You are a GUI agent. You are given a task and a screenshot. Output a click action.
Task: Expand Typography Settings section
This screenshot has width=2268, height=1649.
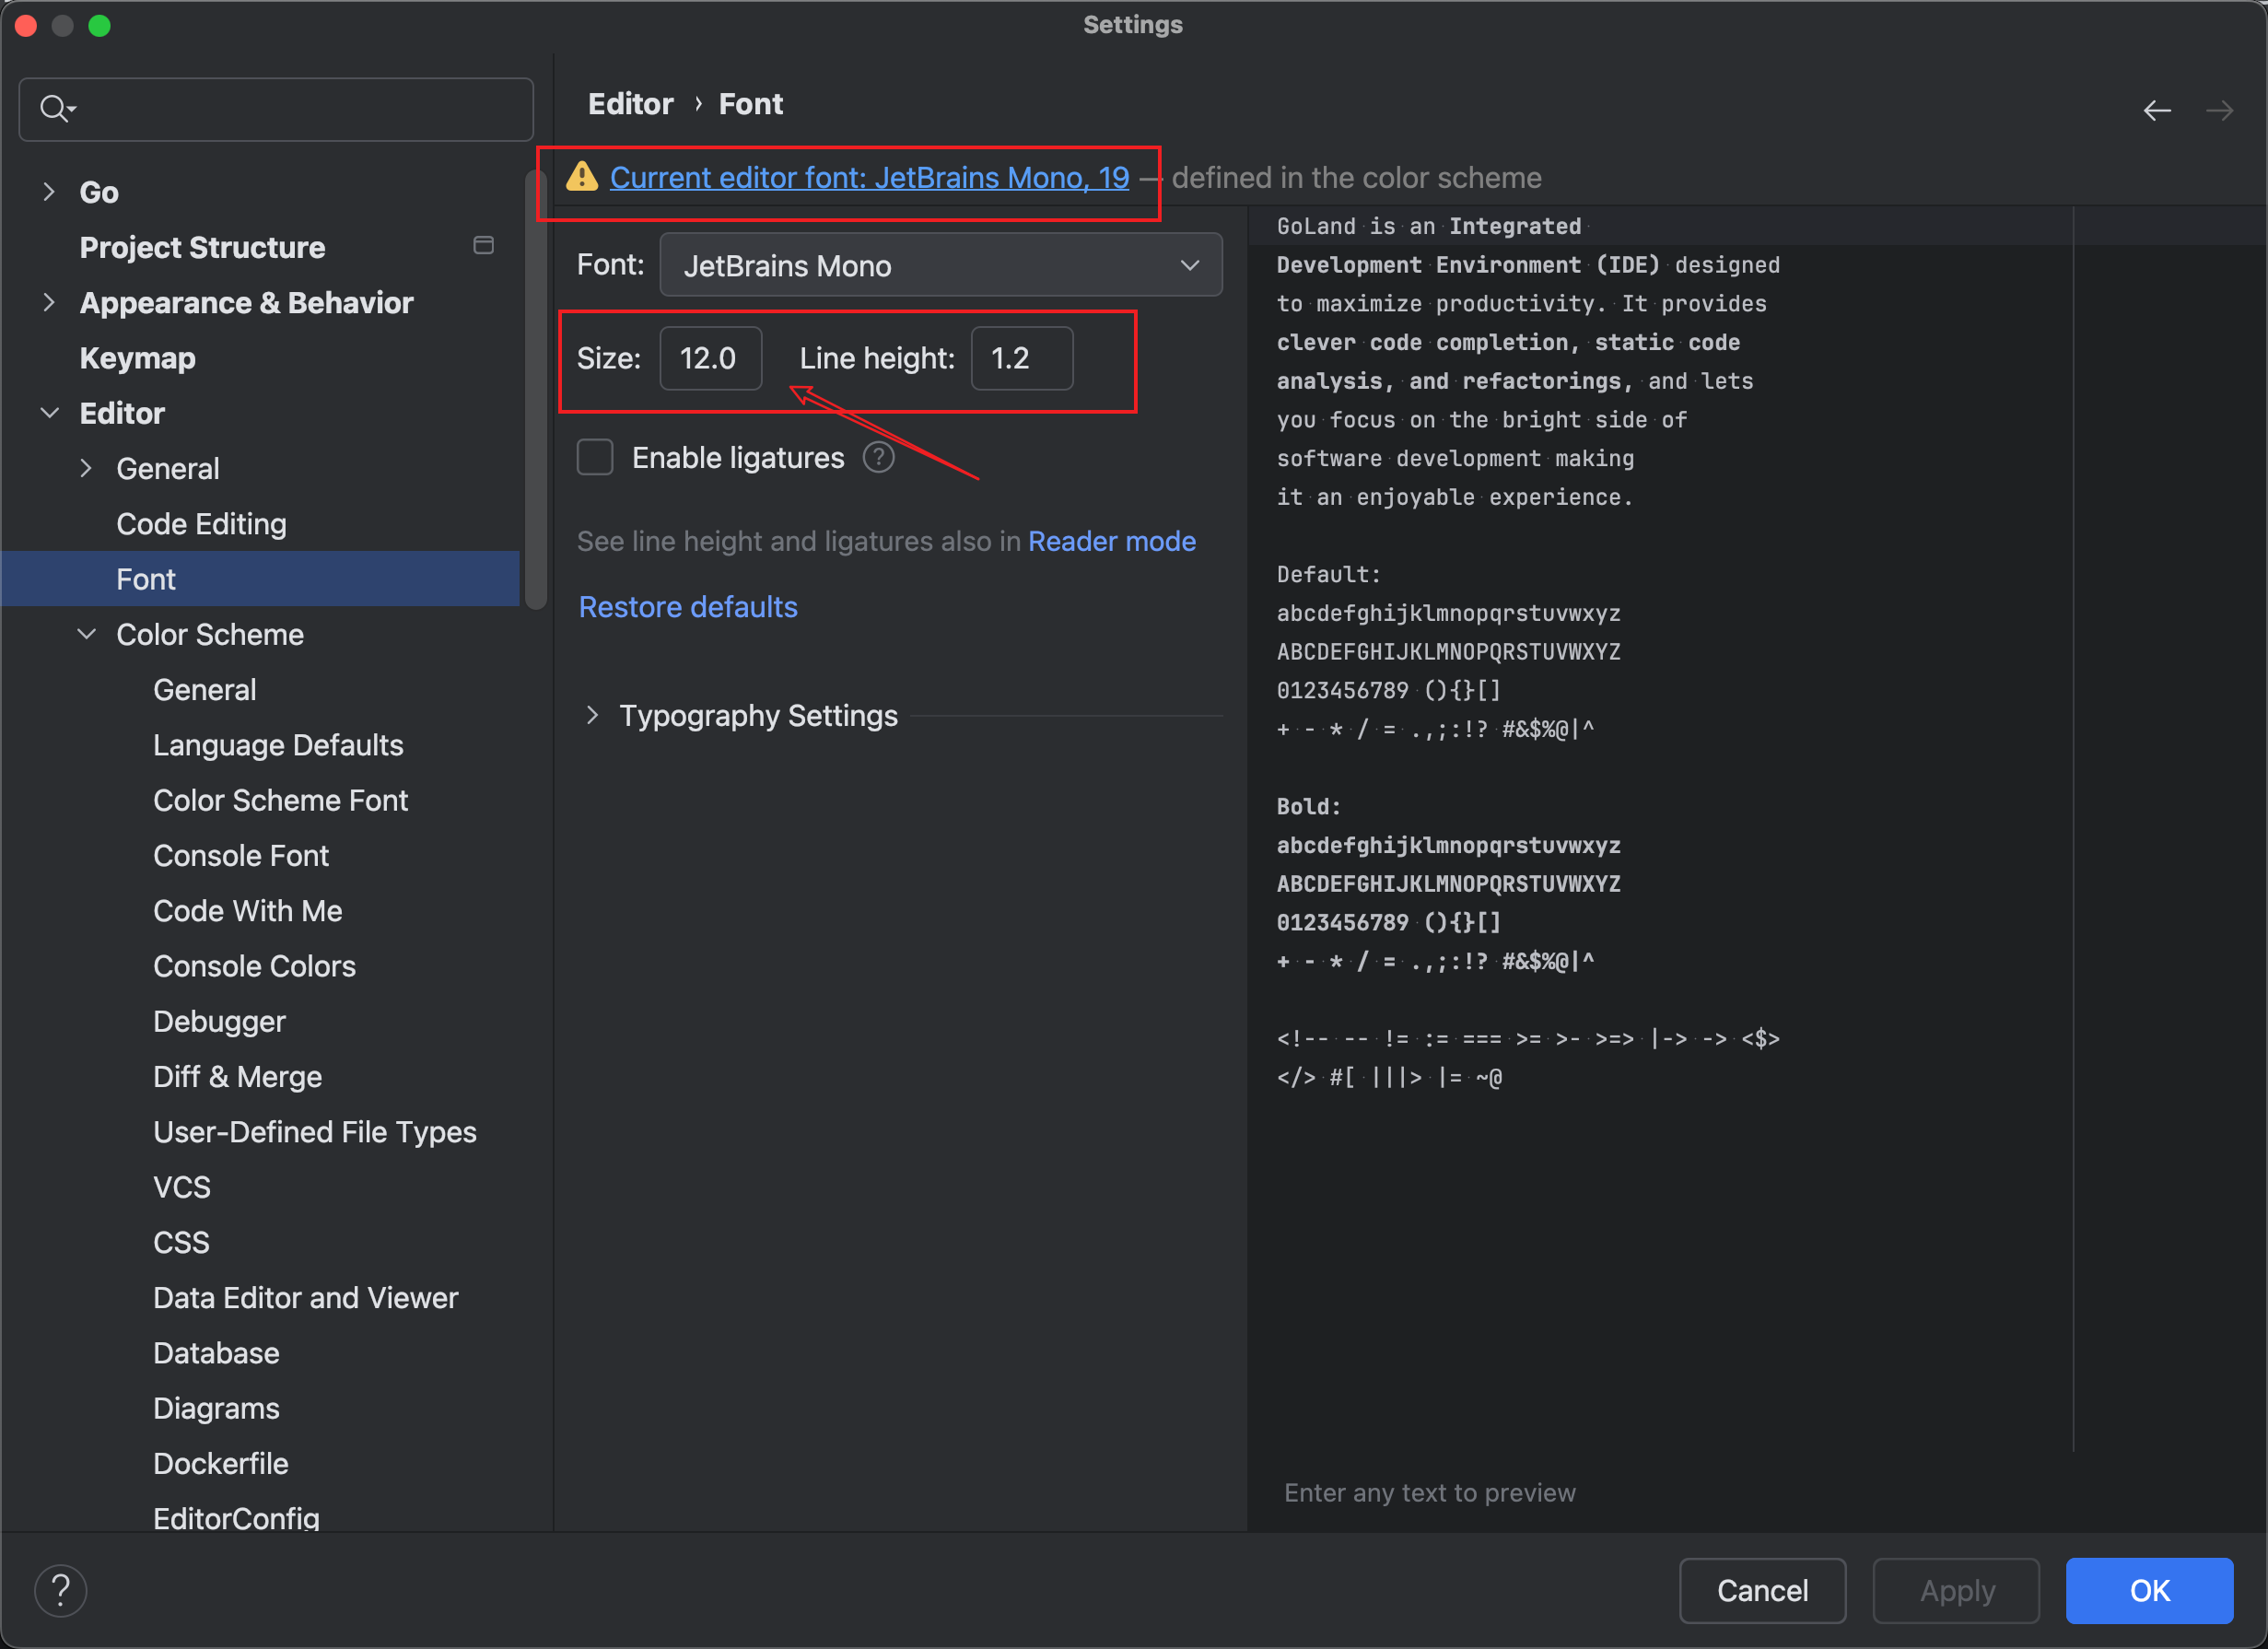click(592, 715)
